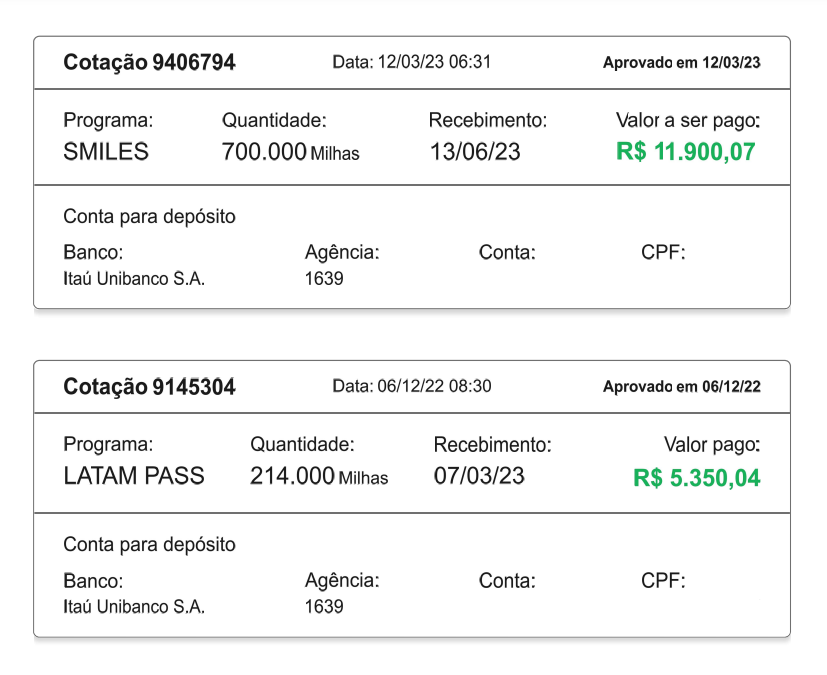Click the Aprovado em 12/03/23 status
827x675 pixels.
(x=681, y=63)
